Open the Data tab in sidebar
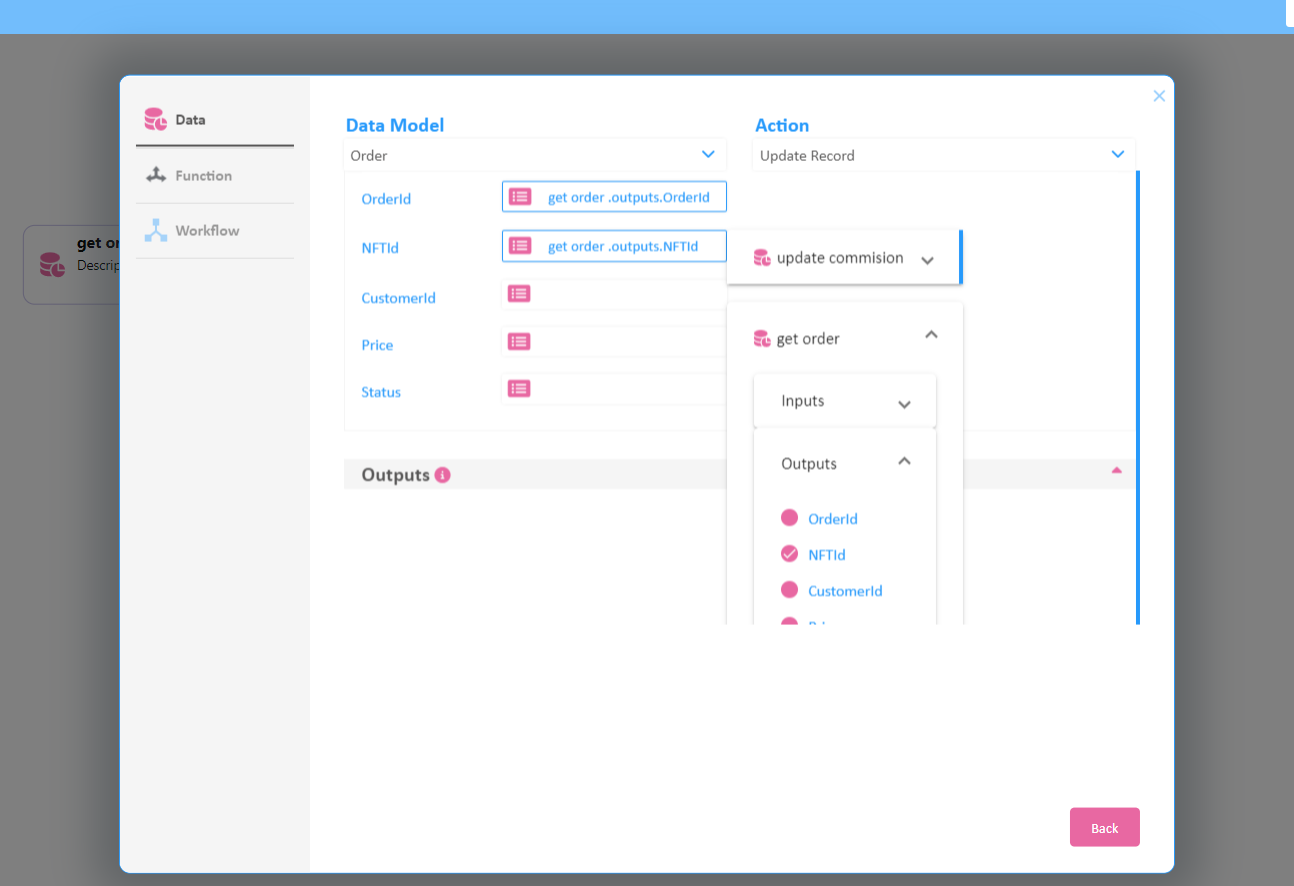 (x=215, y=120)
